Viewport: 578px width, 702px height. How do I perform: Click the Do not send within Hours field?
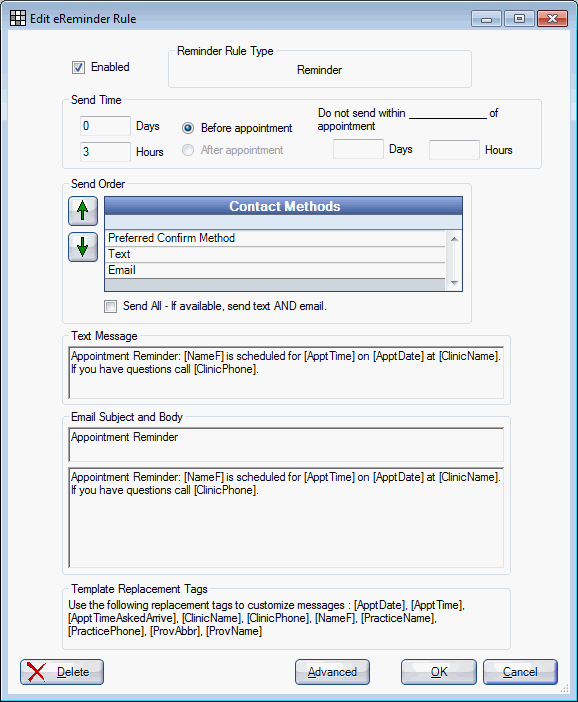tap(454, 150)
